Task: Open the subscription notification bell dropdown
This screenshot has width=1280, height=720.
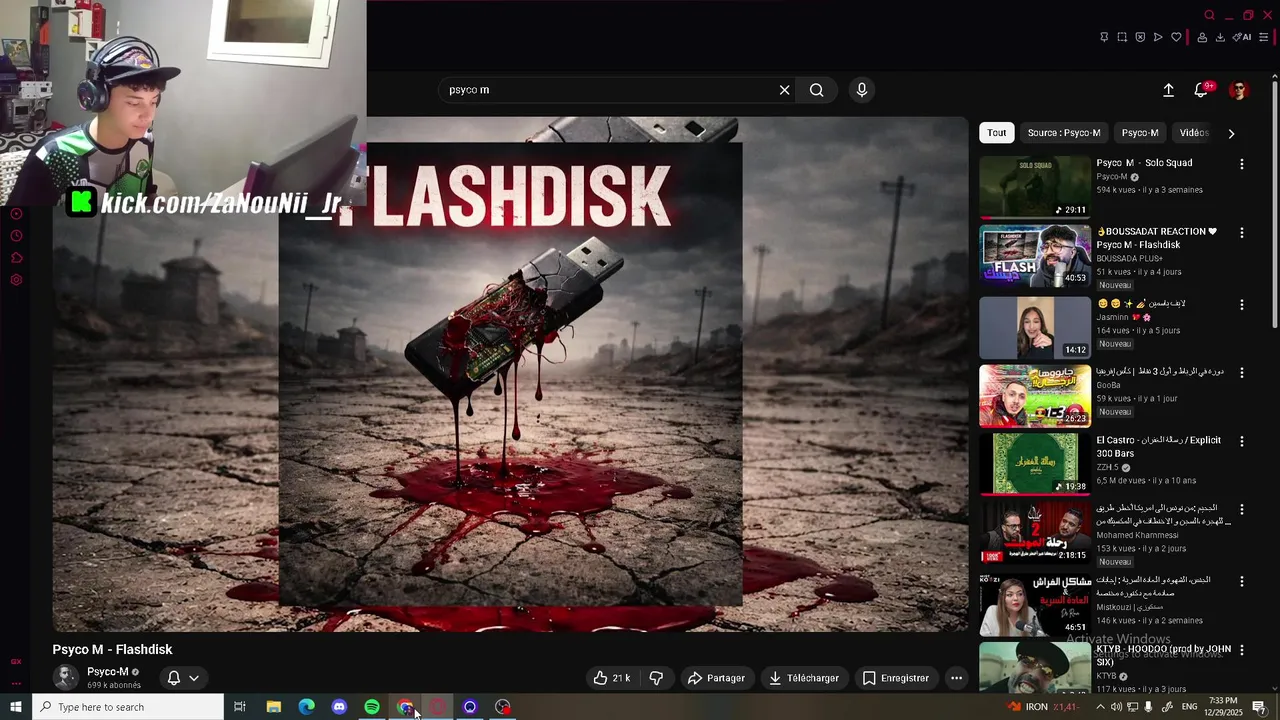Action: coord(183,678)
